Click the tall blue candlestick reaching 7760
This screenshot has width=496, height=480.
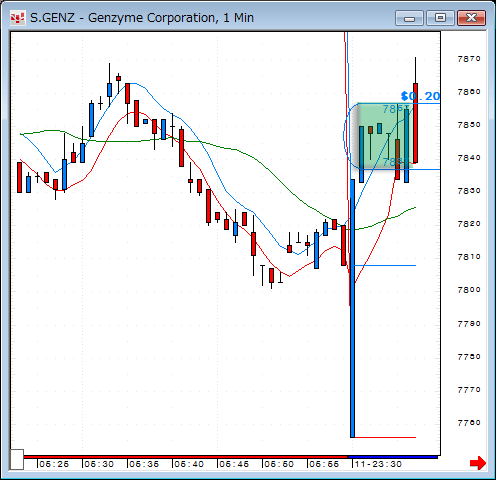click(352, 308)
